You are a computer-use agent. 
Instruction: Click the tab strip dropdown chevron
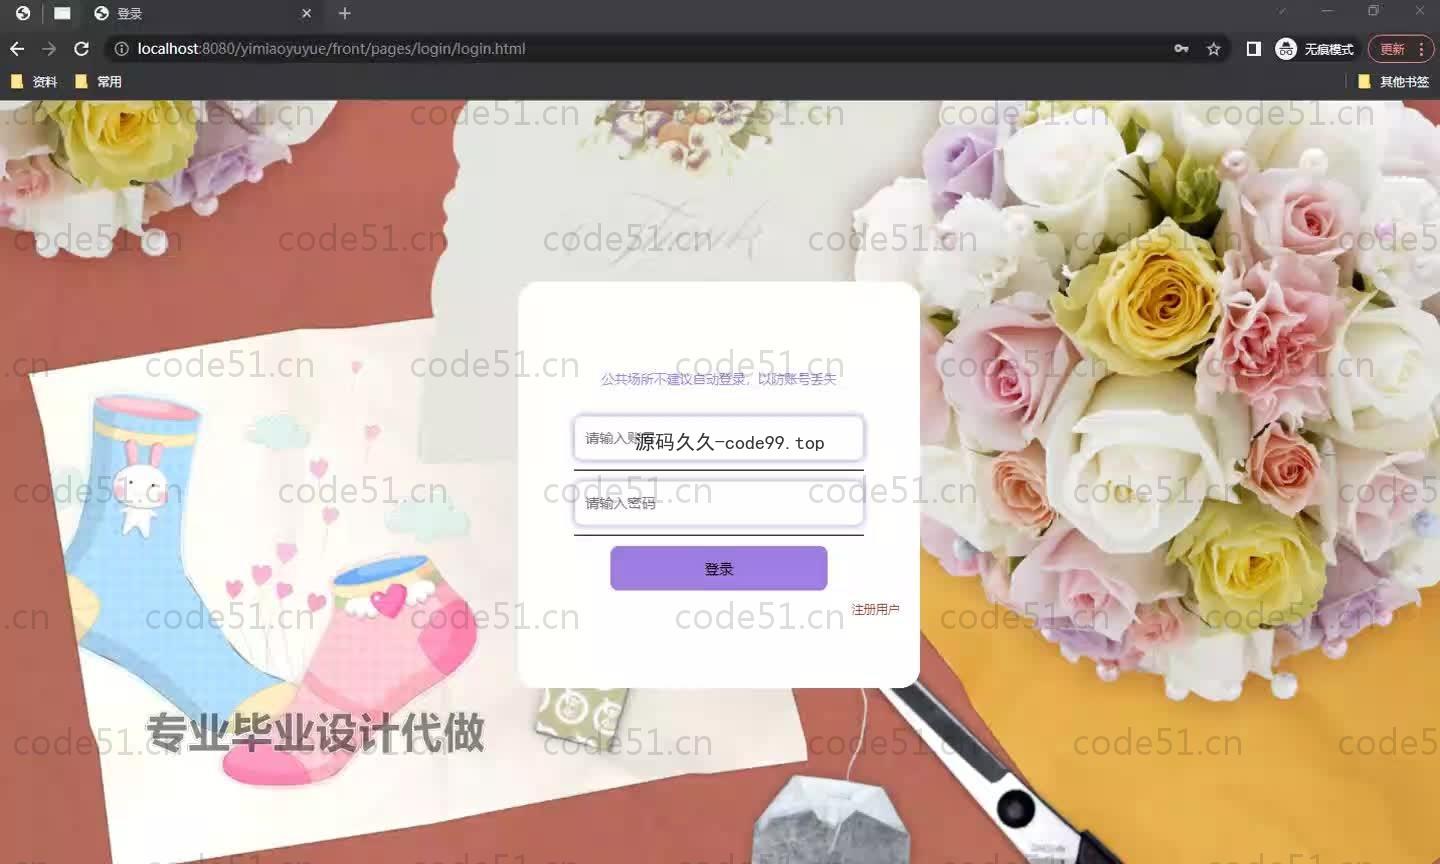pyautogui.click(x=1281, y=11)
